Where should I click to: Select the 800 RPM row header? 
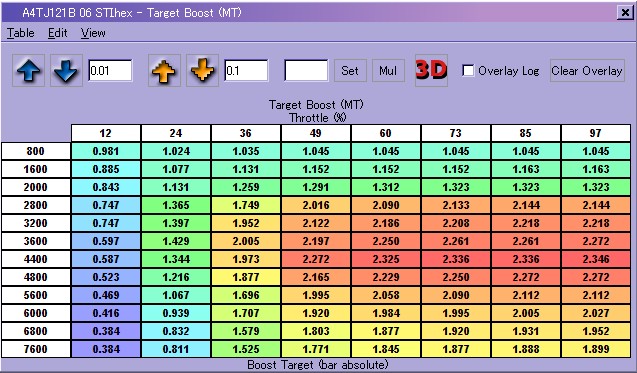coord(36,151)
